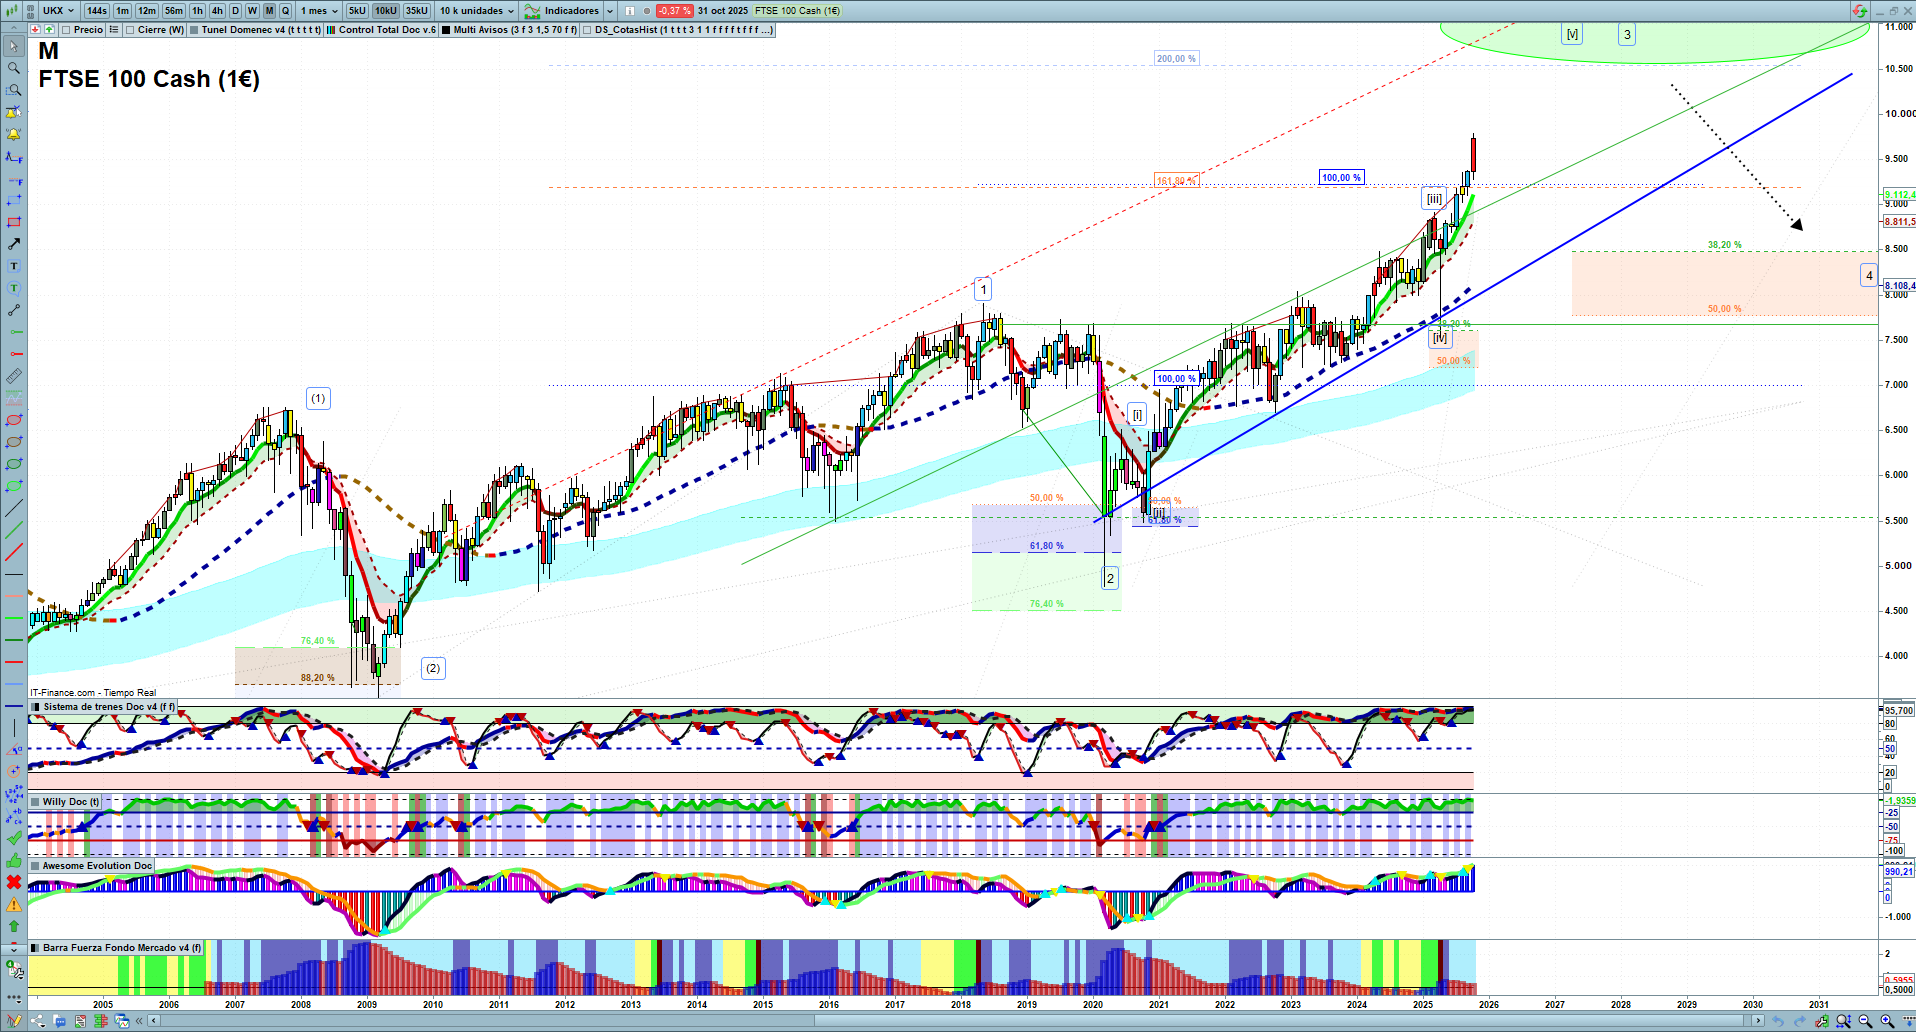This screenshot has height=1032, width=1916.
Task: Choose the black arrow drawing tool
Action: tap(14, 244)
